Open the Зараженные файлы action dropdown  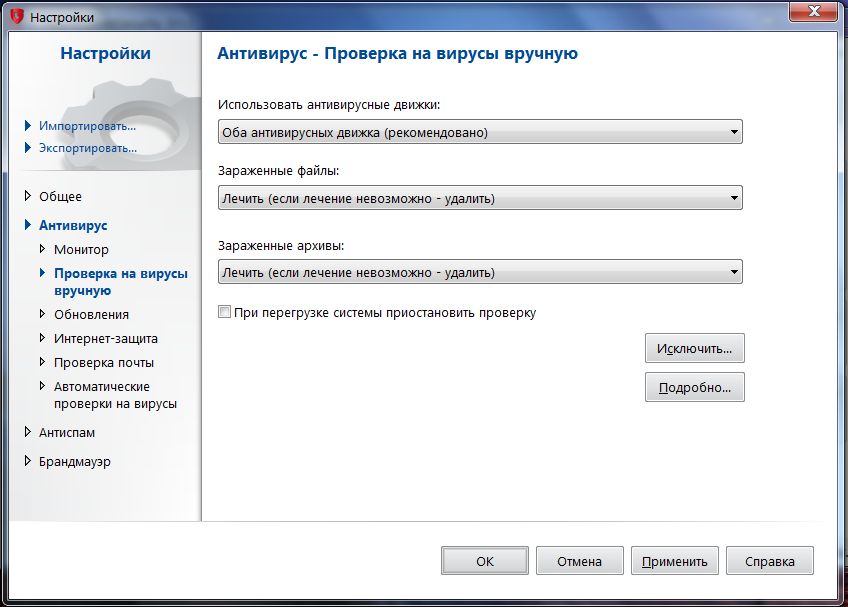(x=480, y=198)
